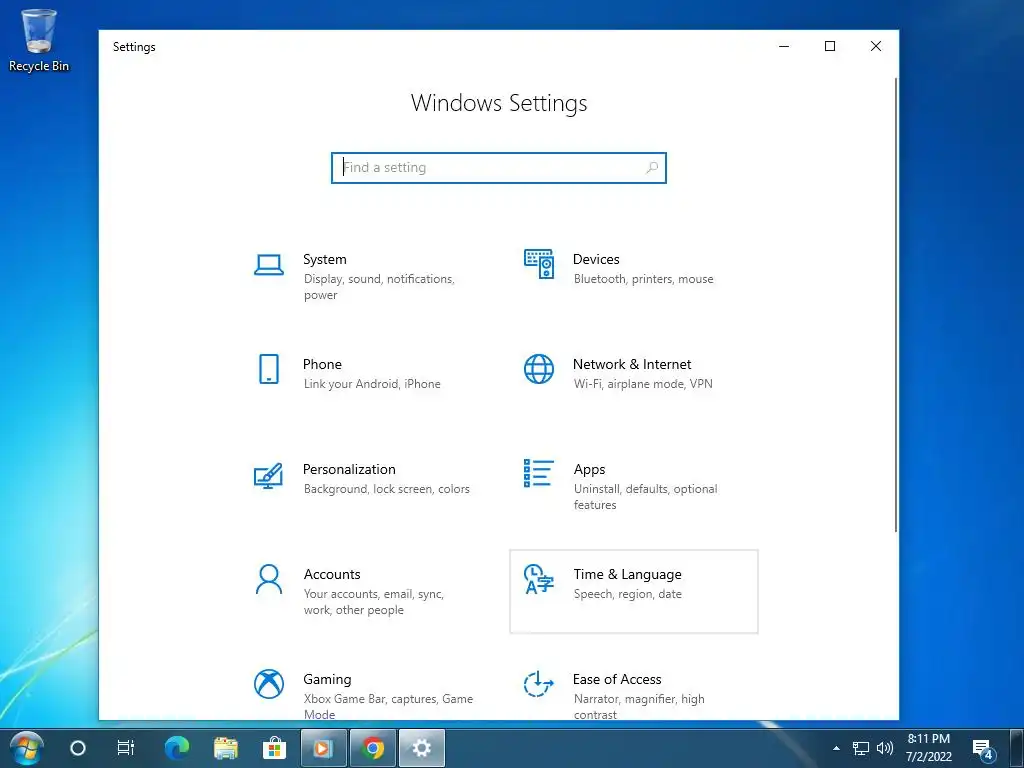Click the System heading text
Screen dimensions: 1024x768
pos(325,259)
